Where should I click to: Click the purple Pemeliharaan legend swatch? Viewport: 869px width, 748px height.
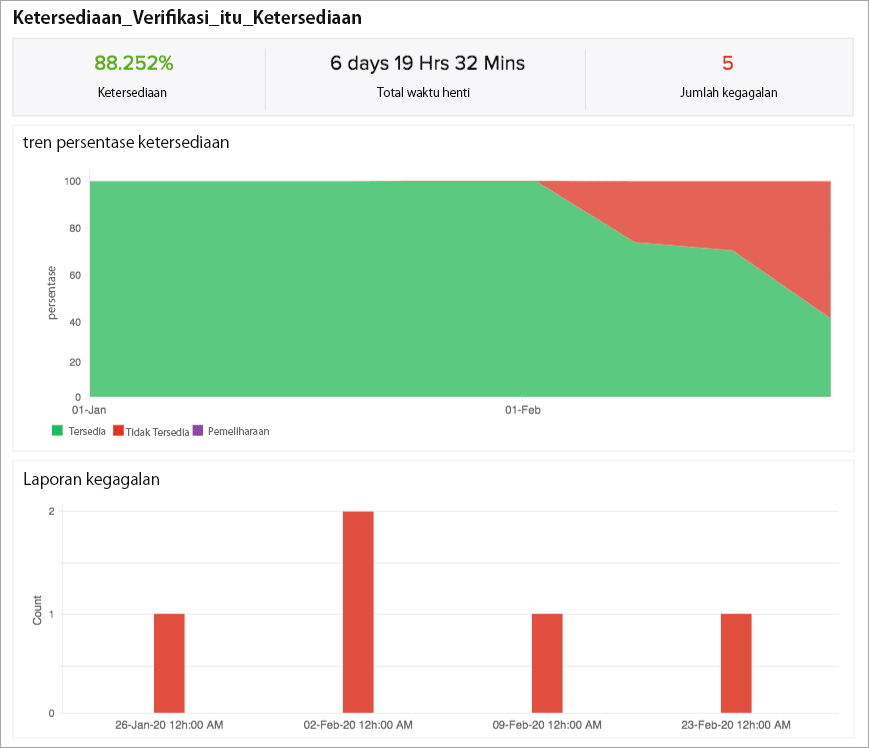[198, 431]
